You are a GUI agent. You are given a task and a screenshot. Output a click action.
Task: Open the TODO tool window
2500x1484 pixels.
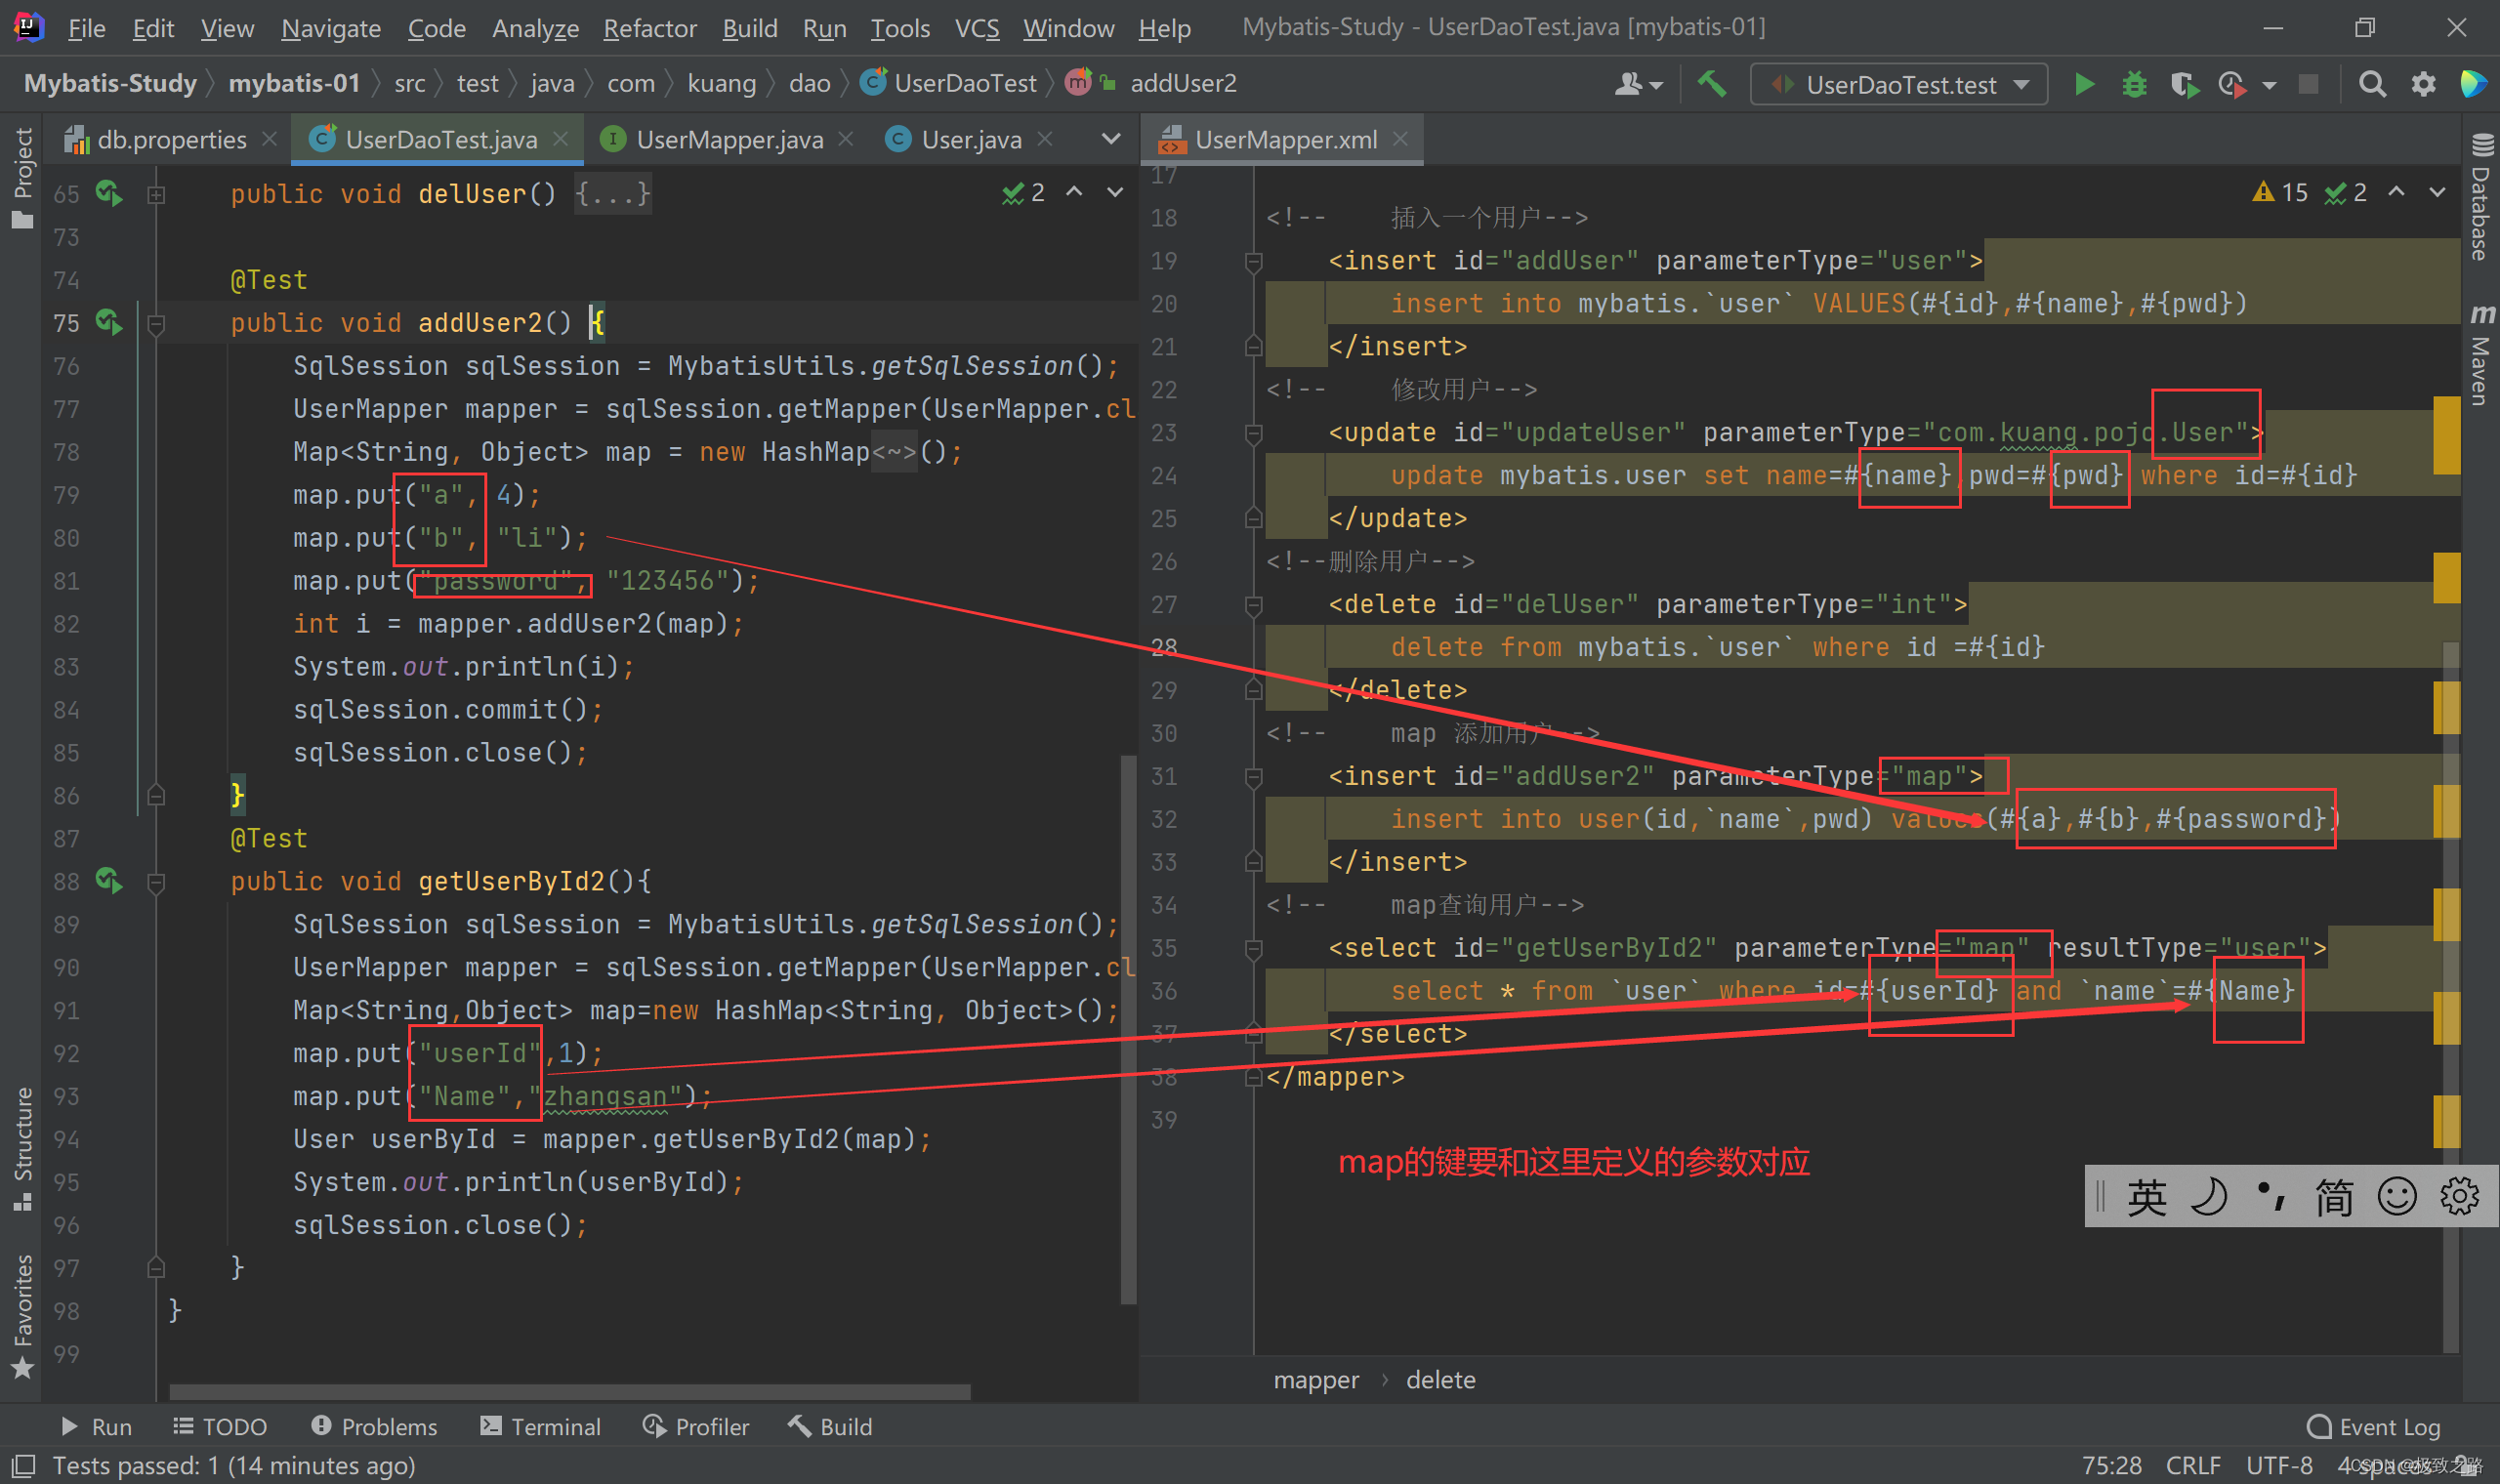pyautogui.click(x=220, y=1426)
